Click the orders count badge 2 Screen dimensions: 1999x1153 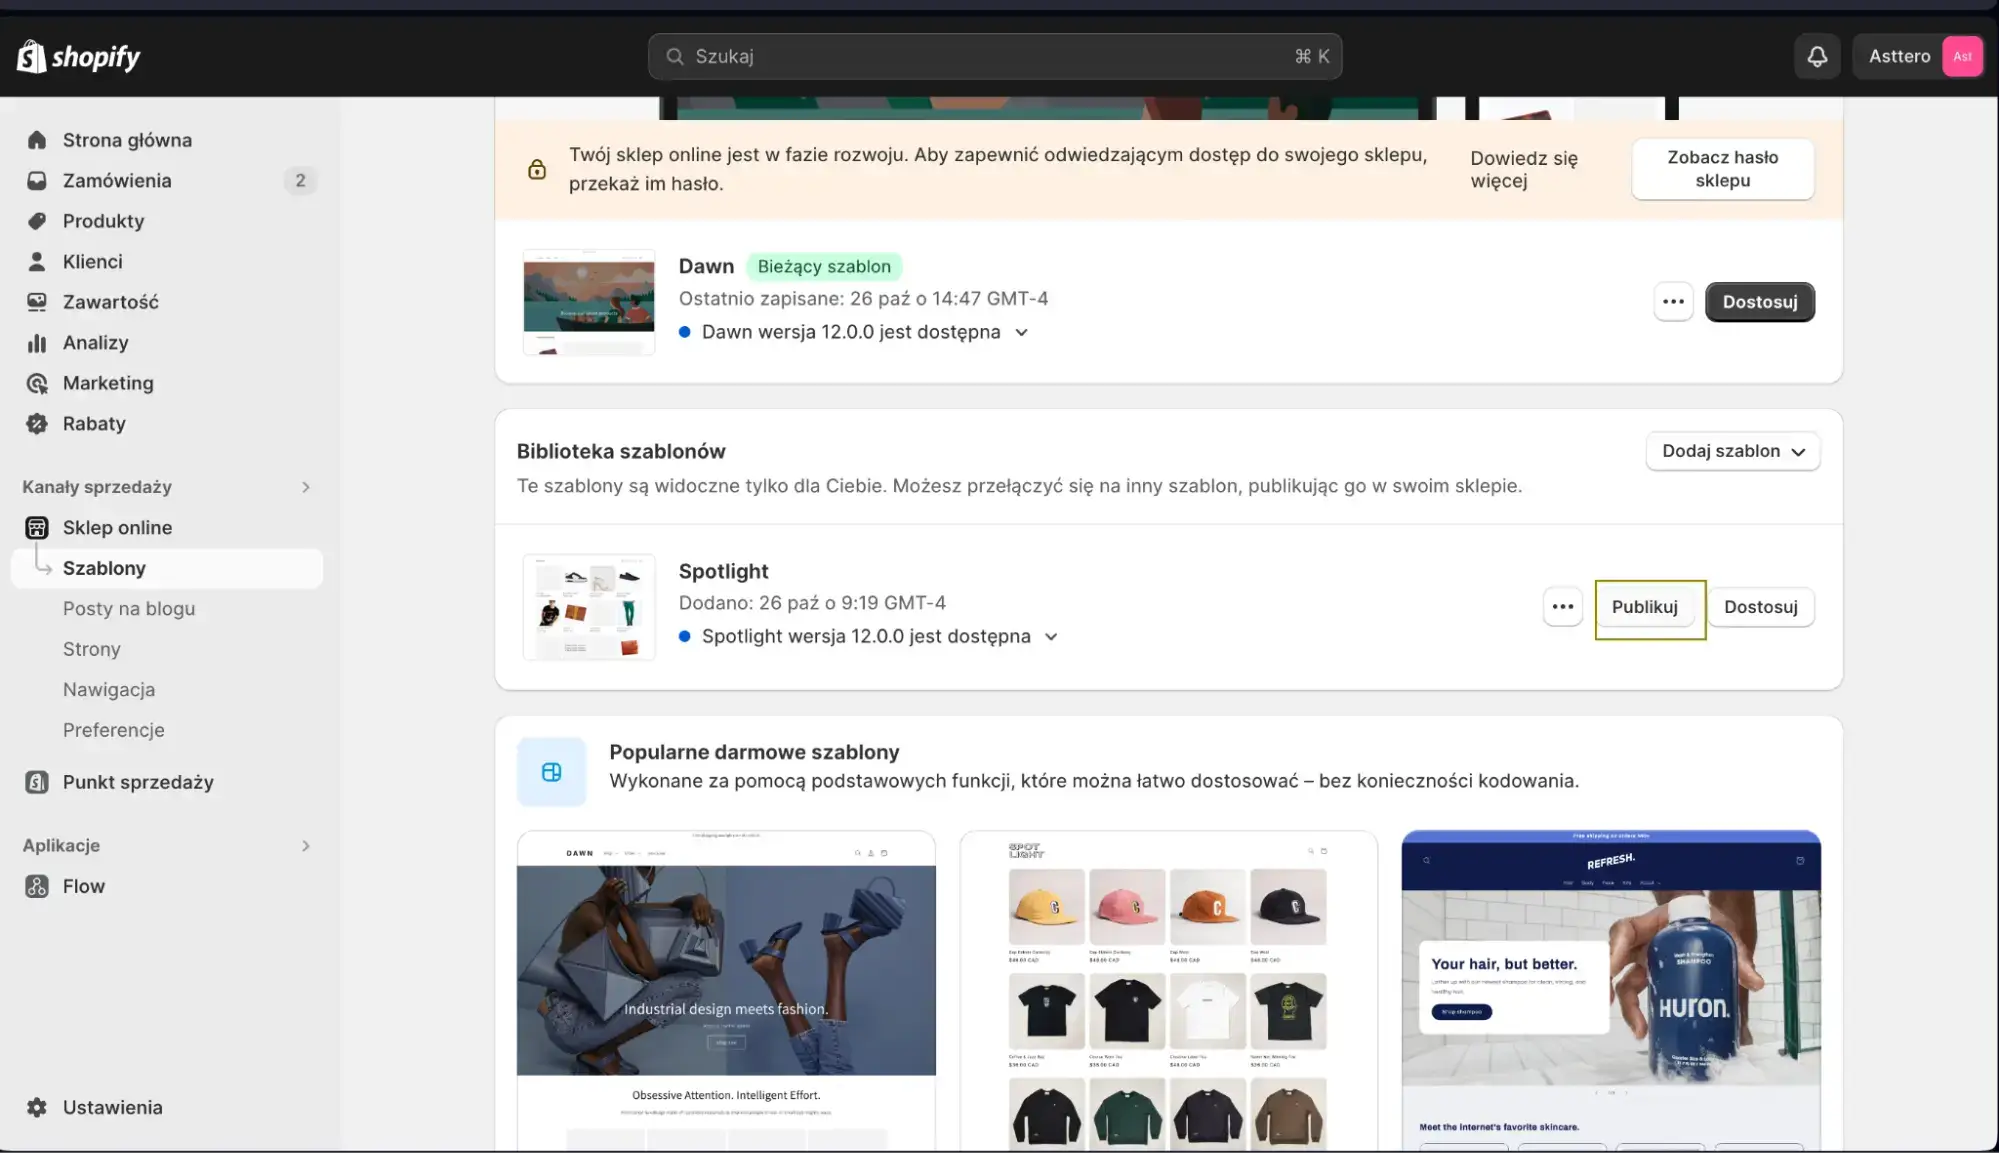pyautogui.click(x=300, y=180)
